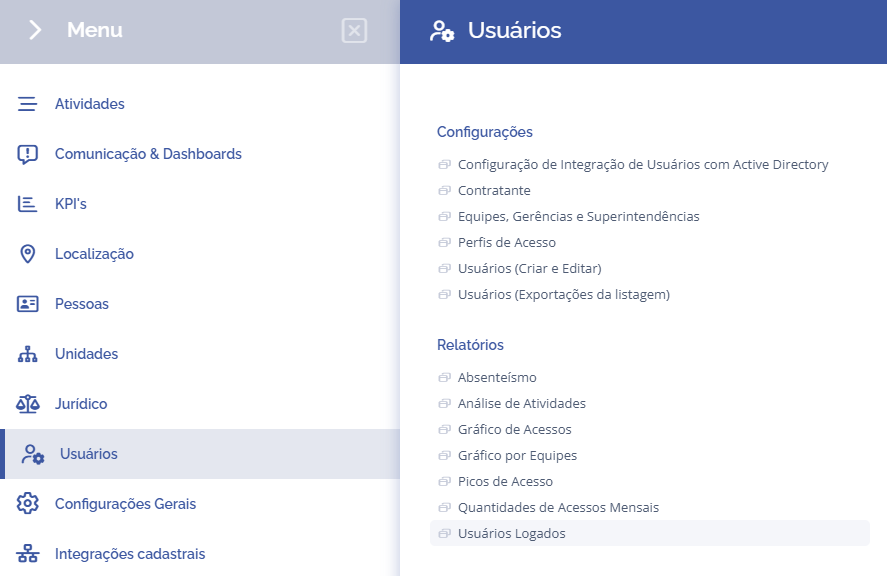Viewport: 887px width, 576px height.
Task: View the Gráfico de Acessos report
Action: point(514,429)
